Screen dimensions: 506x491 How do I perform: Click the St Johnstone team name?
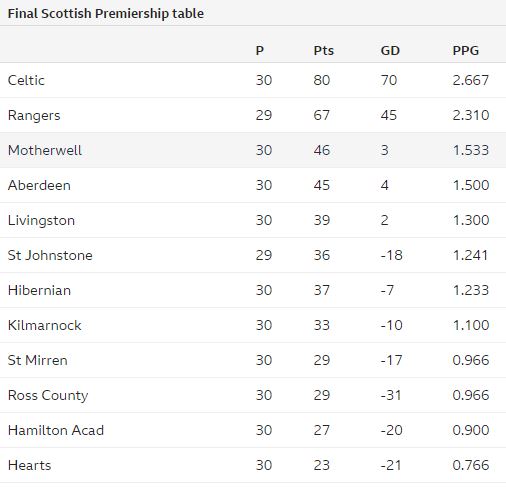click(50, 255)
